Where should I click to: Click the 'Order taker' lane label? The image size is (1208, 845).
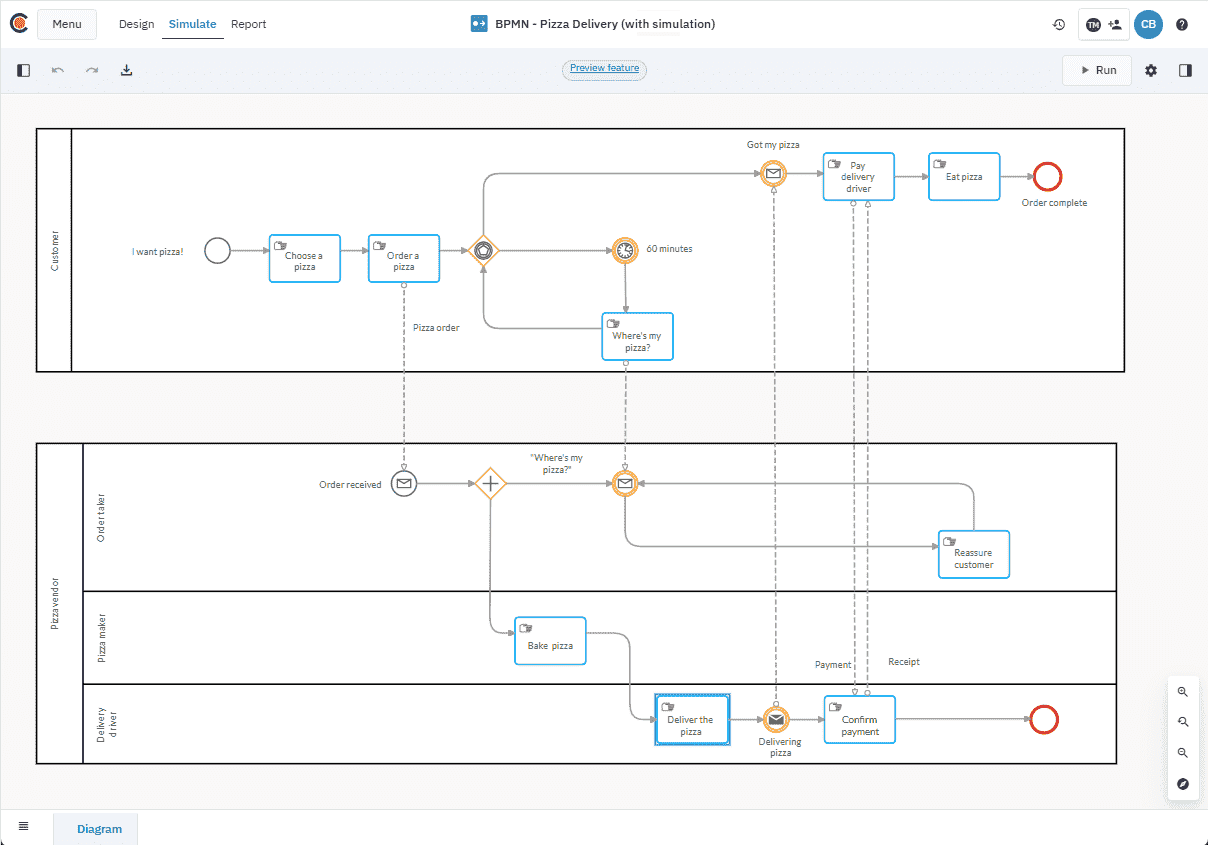[100, 517]
